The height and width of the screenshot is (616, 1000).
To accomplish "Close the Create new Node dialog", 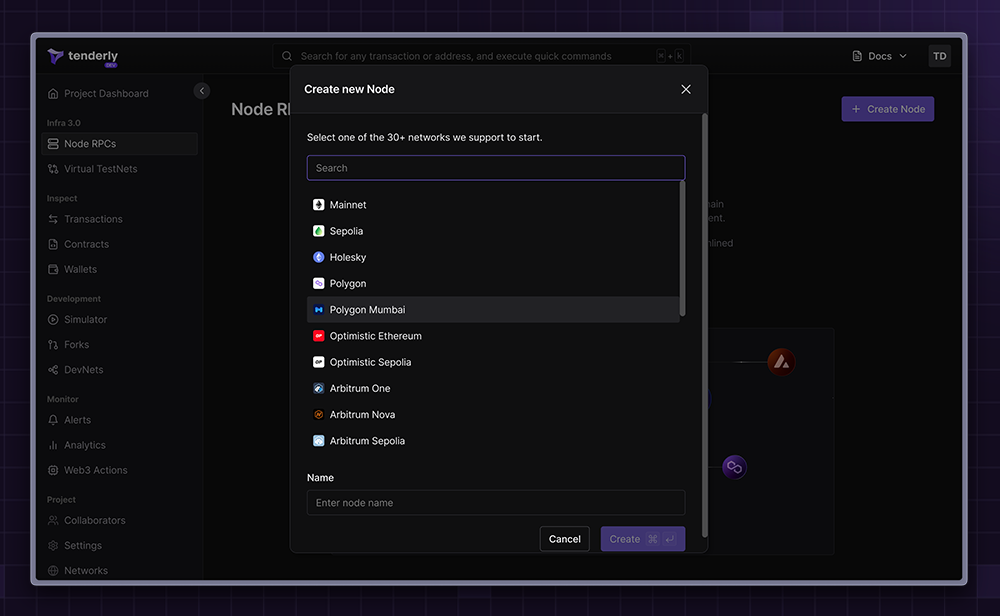I will click(x=686, y=89).
